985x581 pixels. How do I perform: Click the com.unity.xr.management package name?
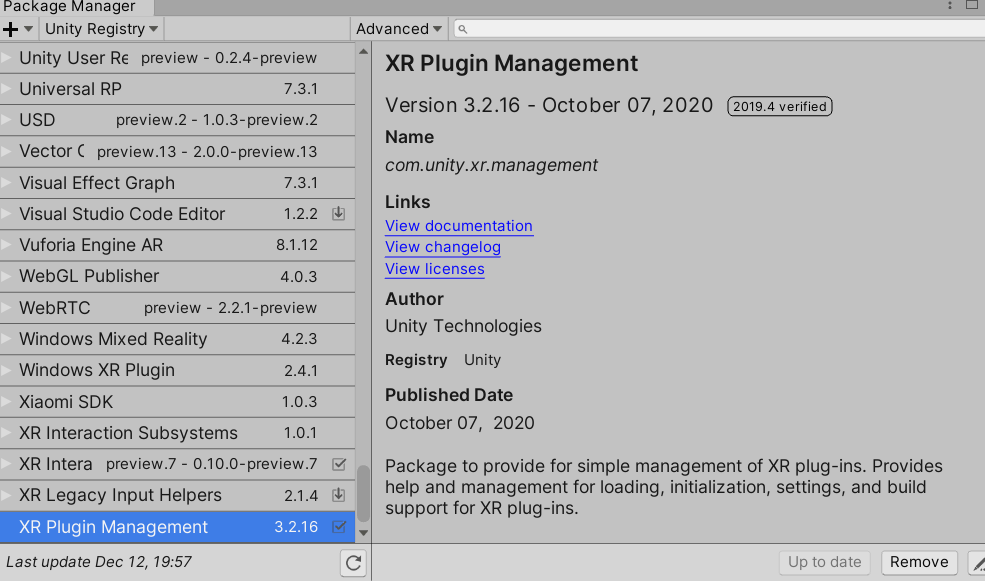click(491, 165)
